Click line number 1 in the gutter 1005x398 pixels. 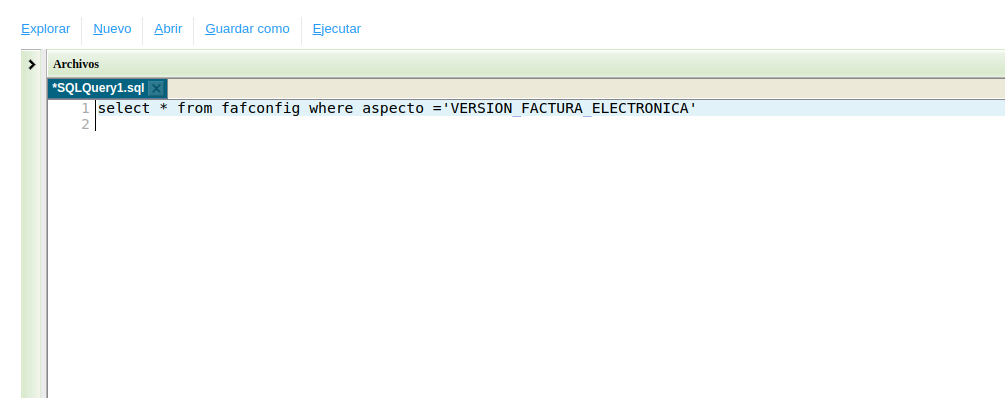(85, 108)
